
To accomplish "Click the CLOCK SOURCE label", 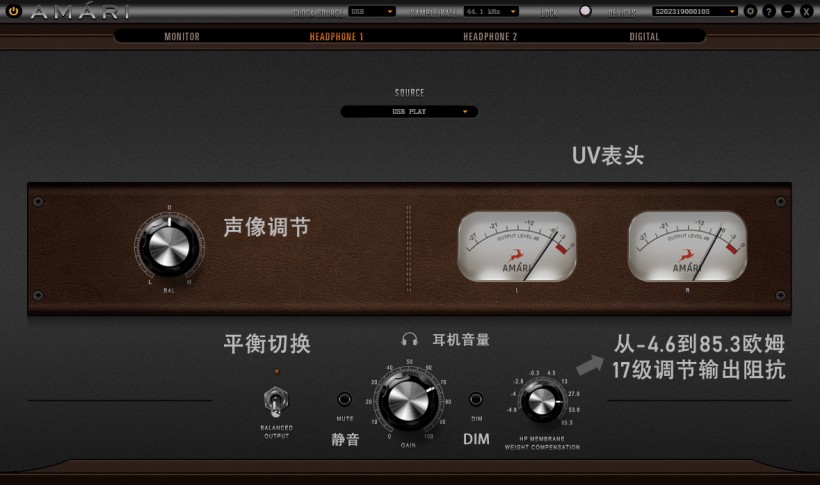I will pos(318,13).
